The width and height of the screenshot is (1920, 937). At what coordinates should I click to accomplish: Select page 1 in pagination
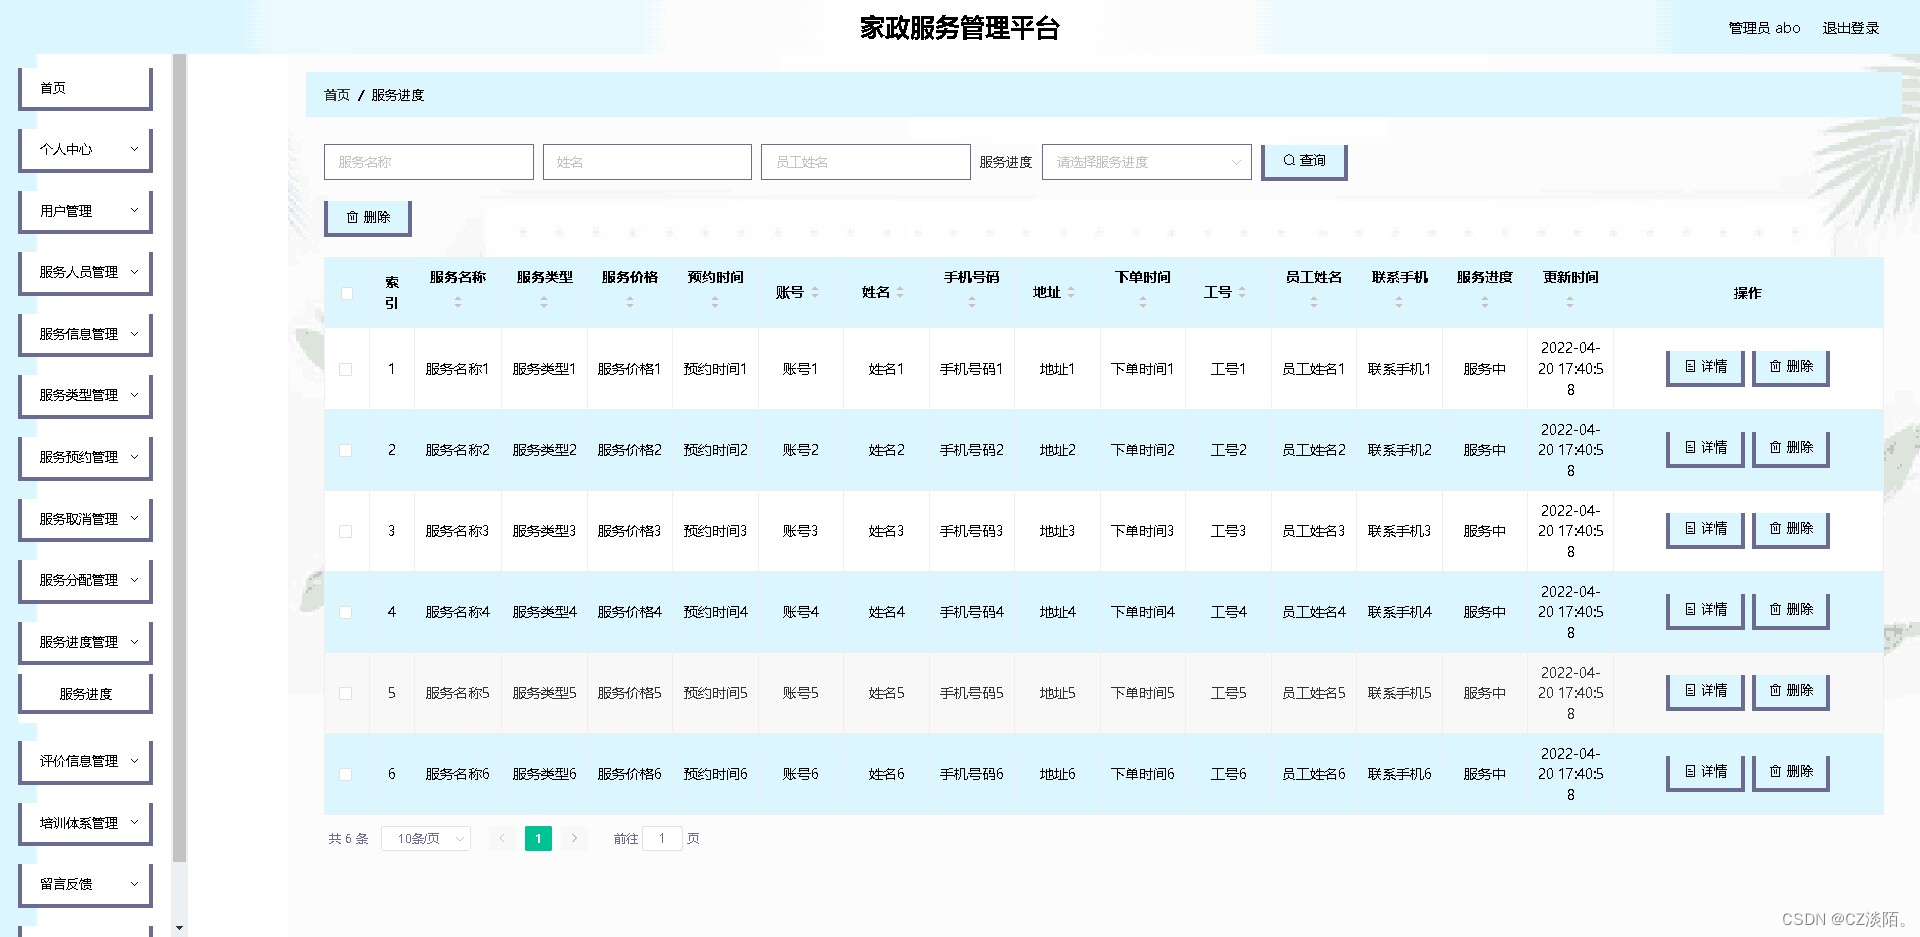[x=538, y=838]
